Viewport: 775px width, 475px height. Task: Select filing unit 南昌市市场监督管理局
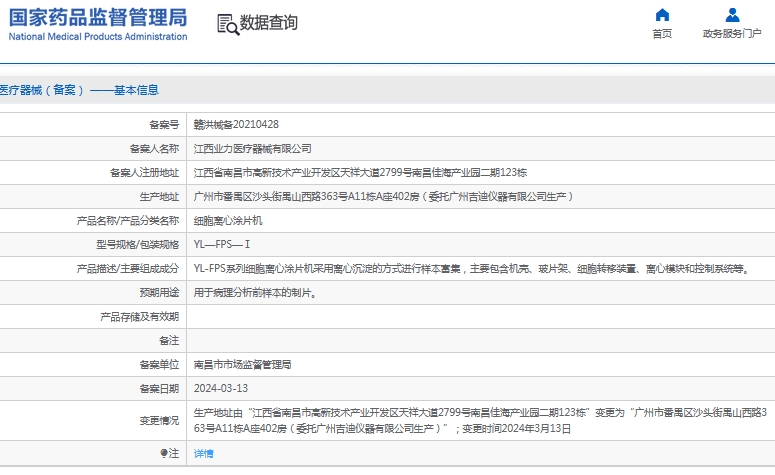(242, 365)
